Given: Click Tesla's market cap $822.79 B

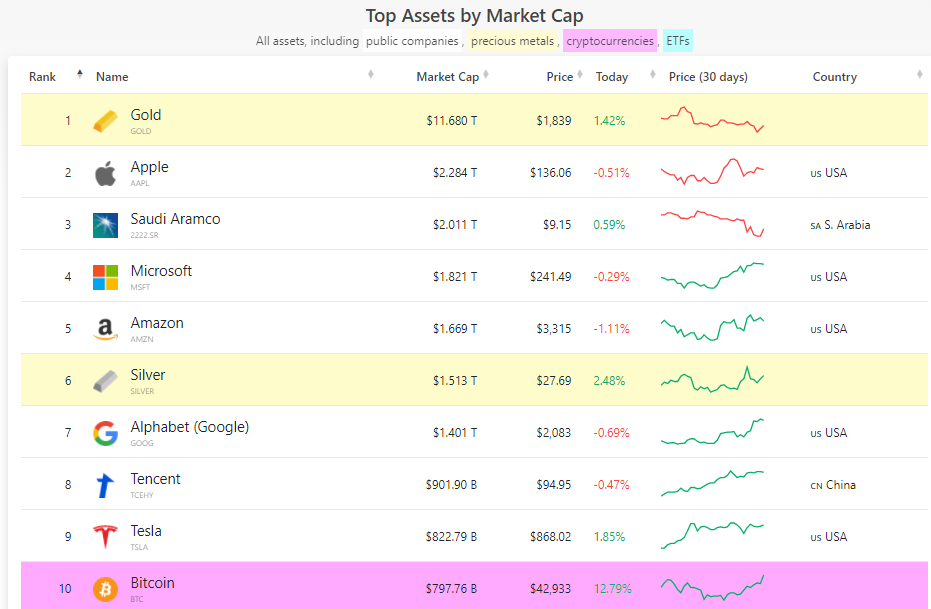Looking at the screenshot, I should 451,537.
